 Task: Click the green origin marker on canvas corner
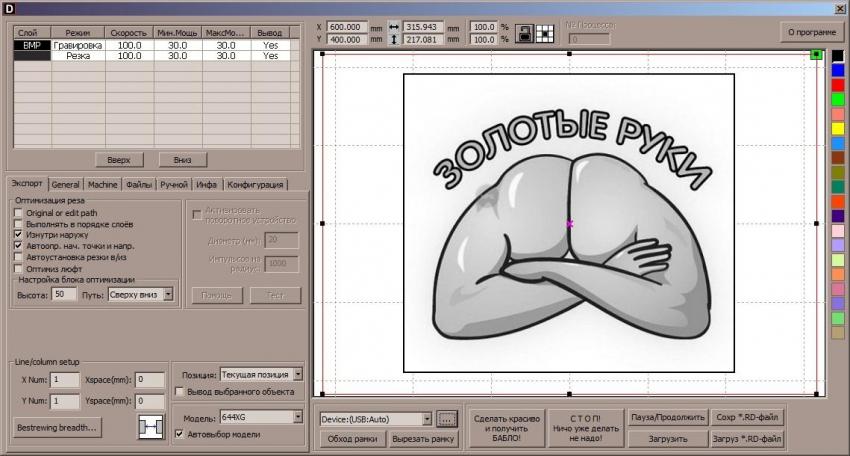point(816,55)
